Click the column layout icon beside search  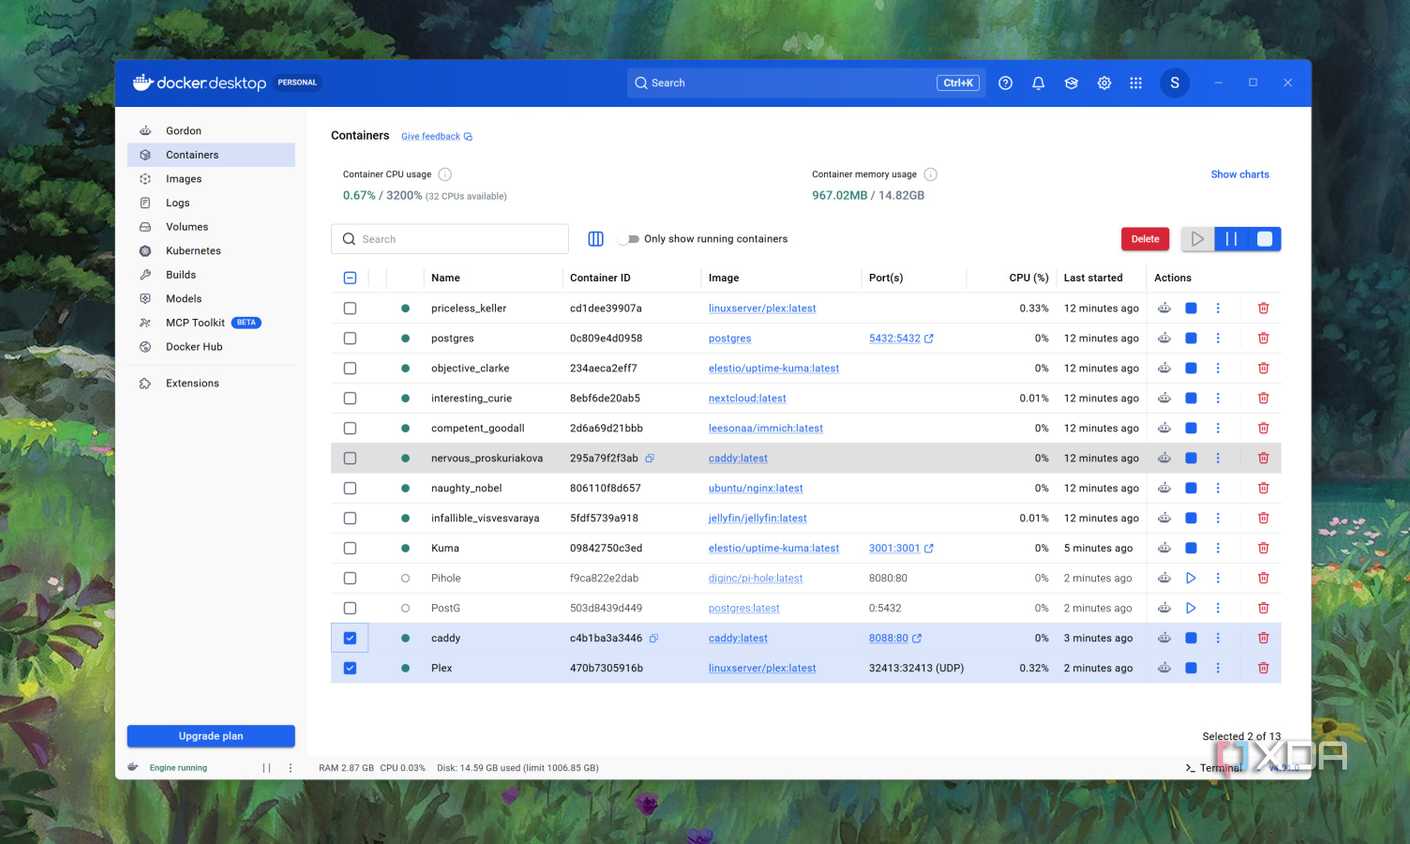[596, 239]
